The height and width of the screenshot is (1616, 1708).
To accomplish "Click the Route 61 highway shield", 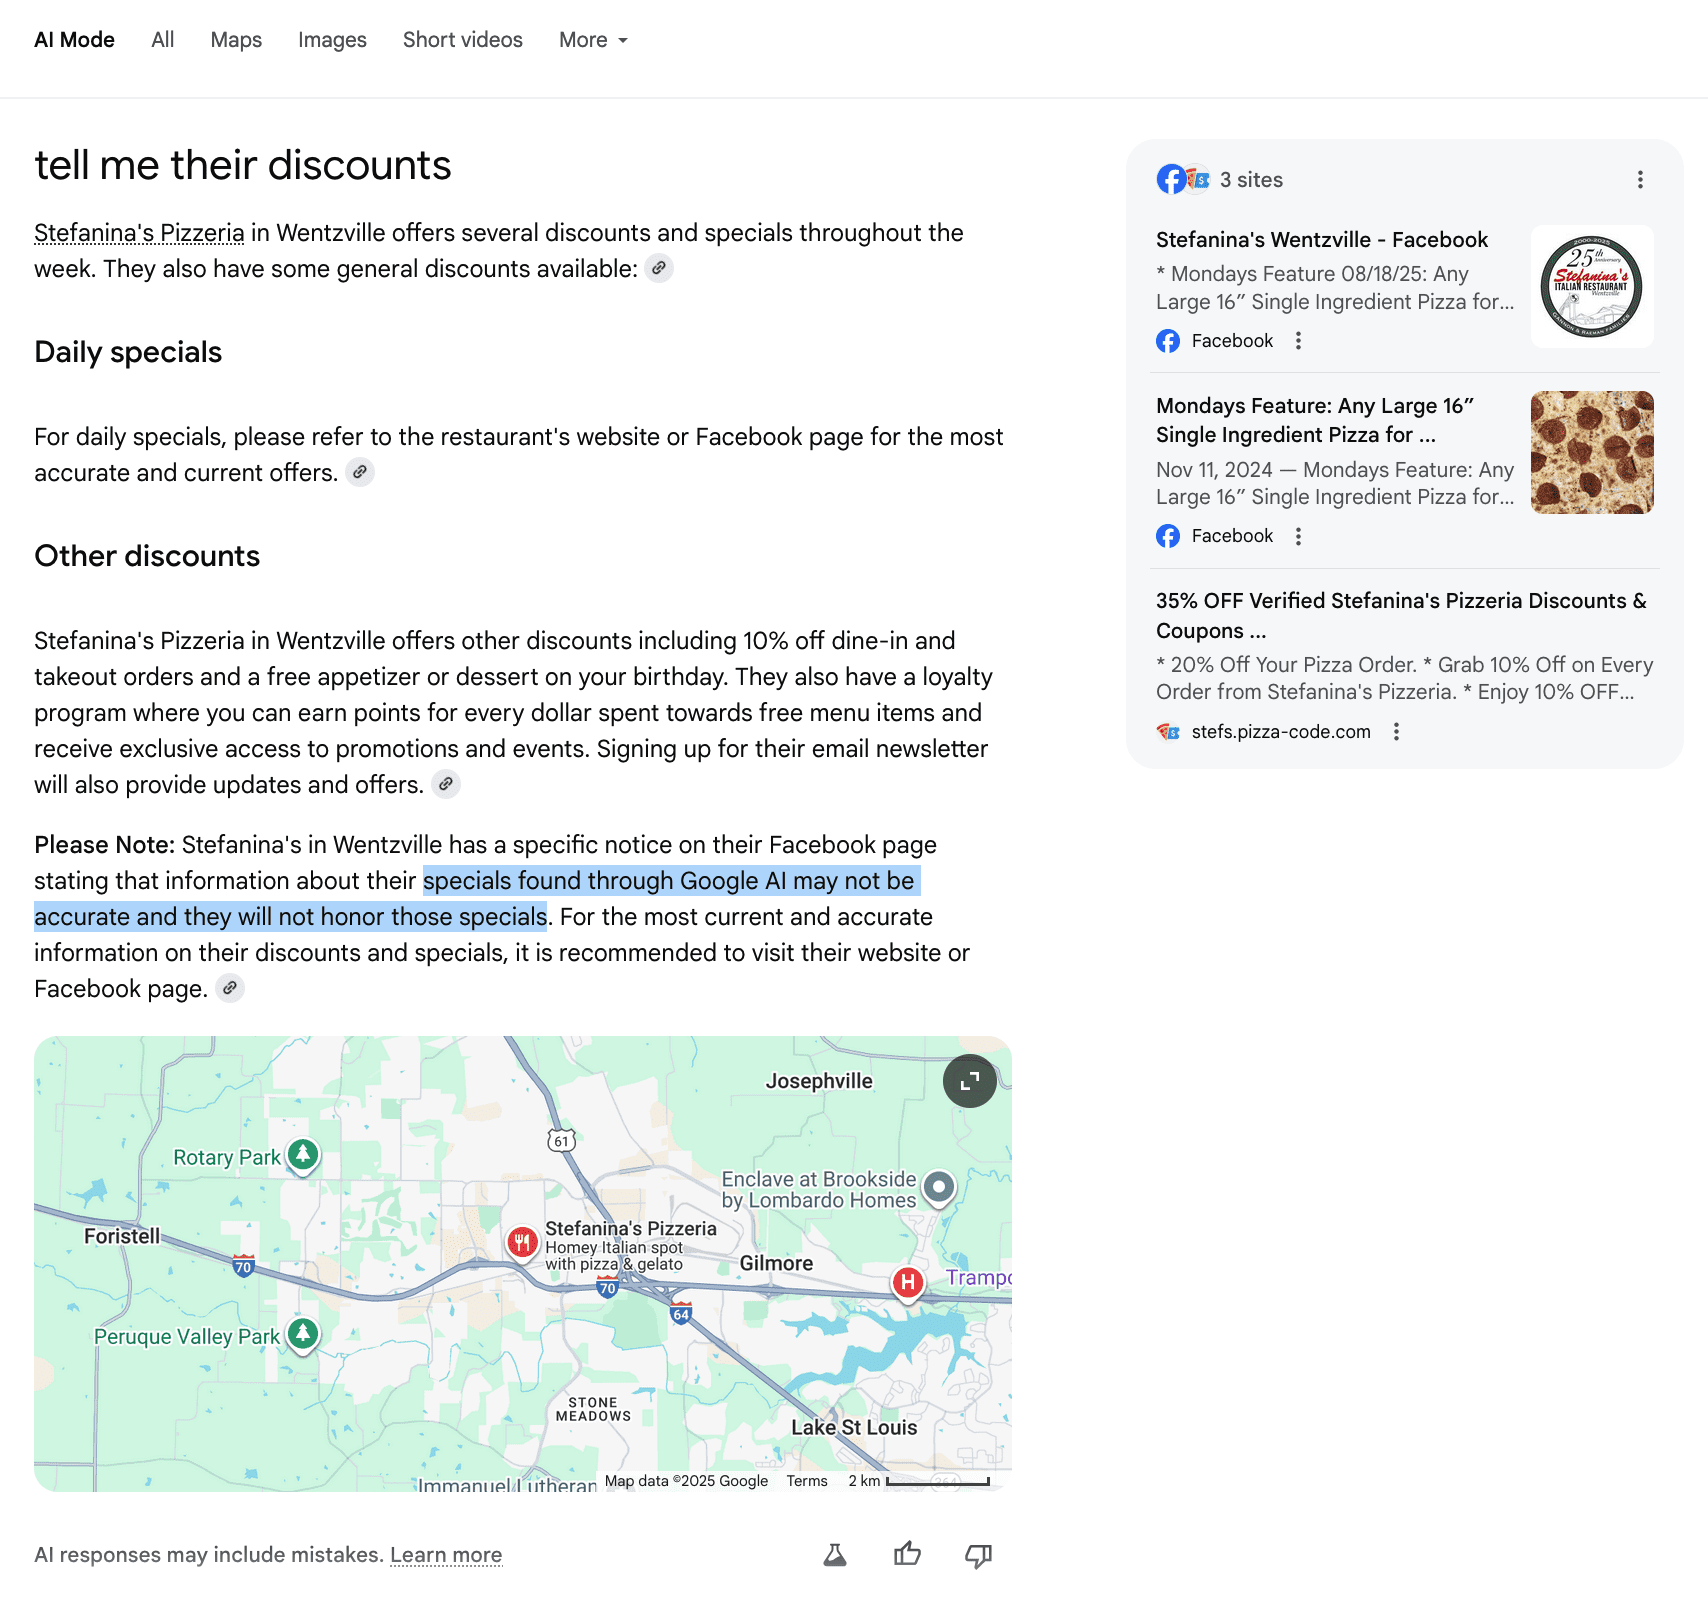I will (x=562, y=1141).
